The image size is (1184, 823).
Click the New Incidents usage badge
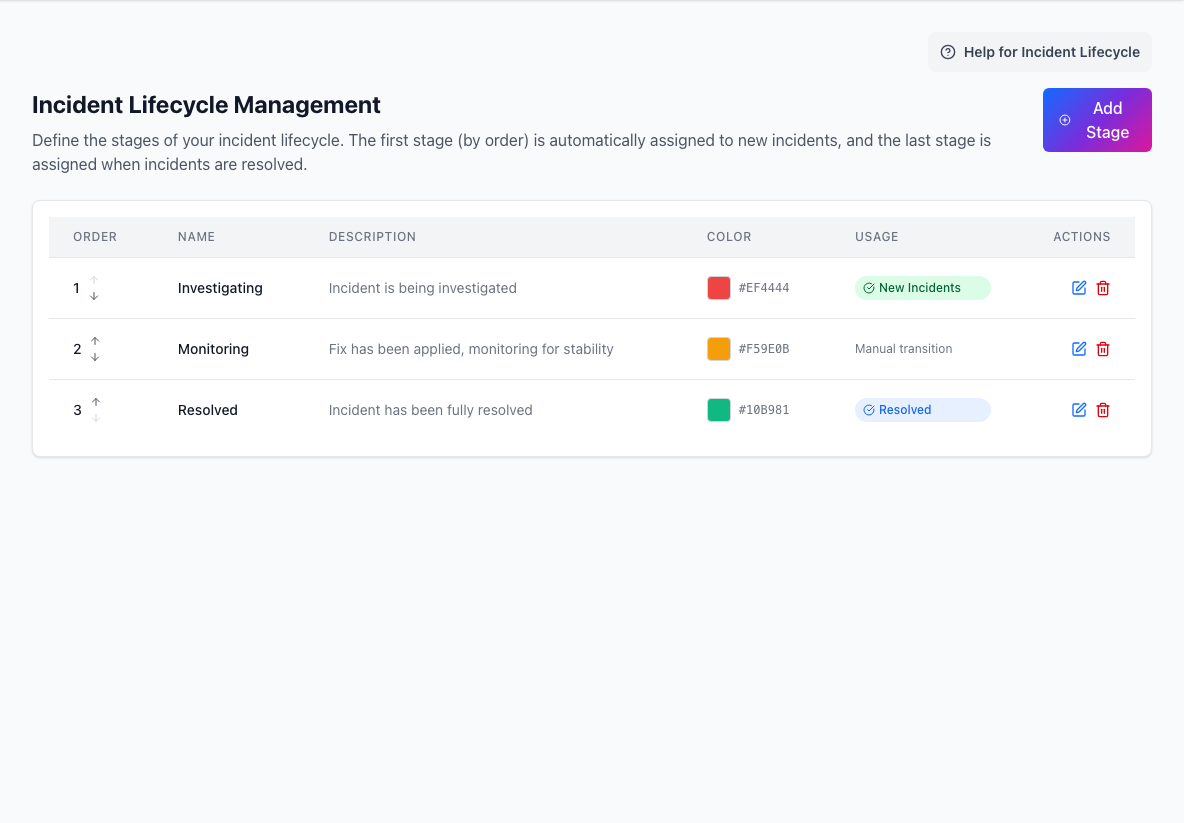[x=923, y=288]
